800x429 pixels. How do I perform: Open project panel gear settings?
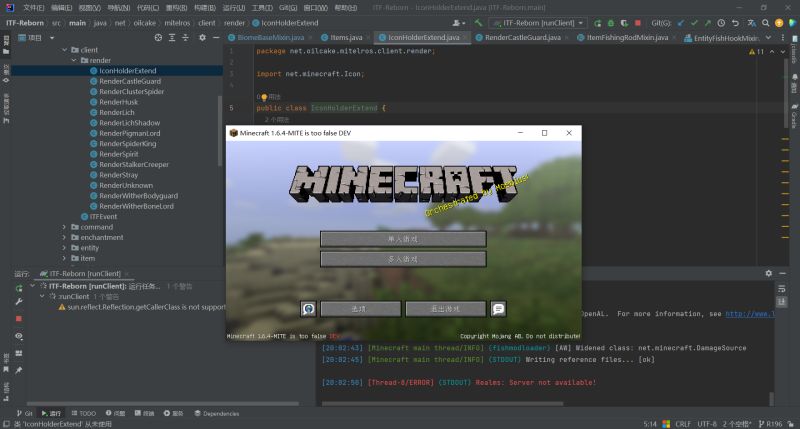click(203, 38)
